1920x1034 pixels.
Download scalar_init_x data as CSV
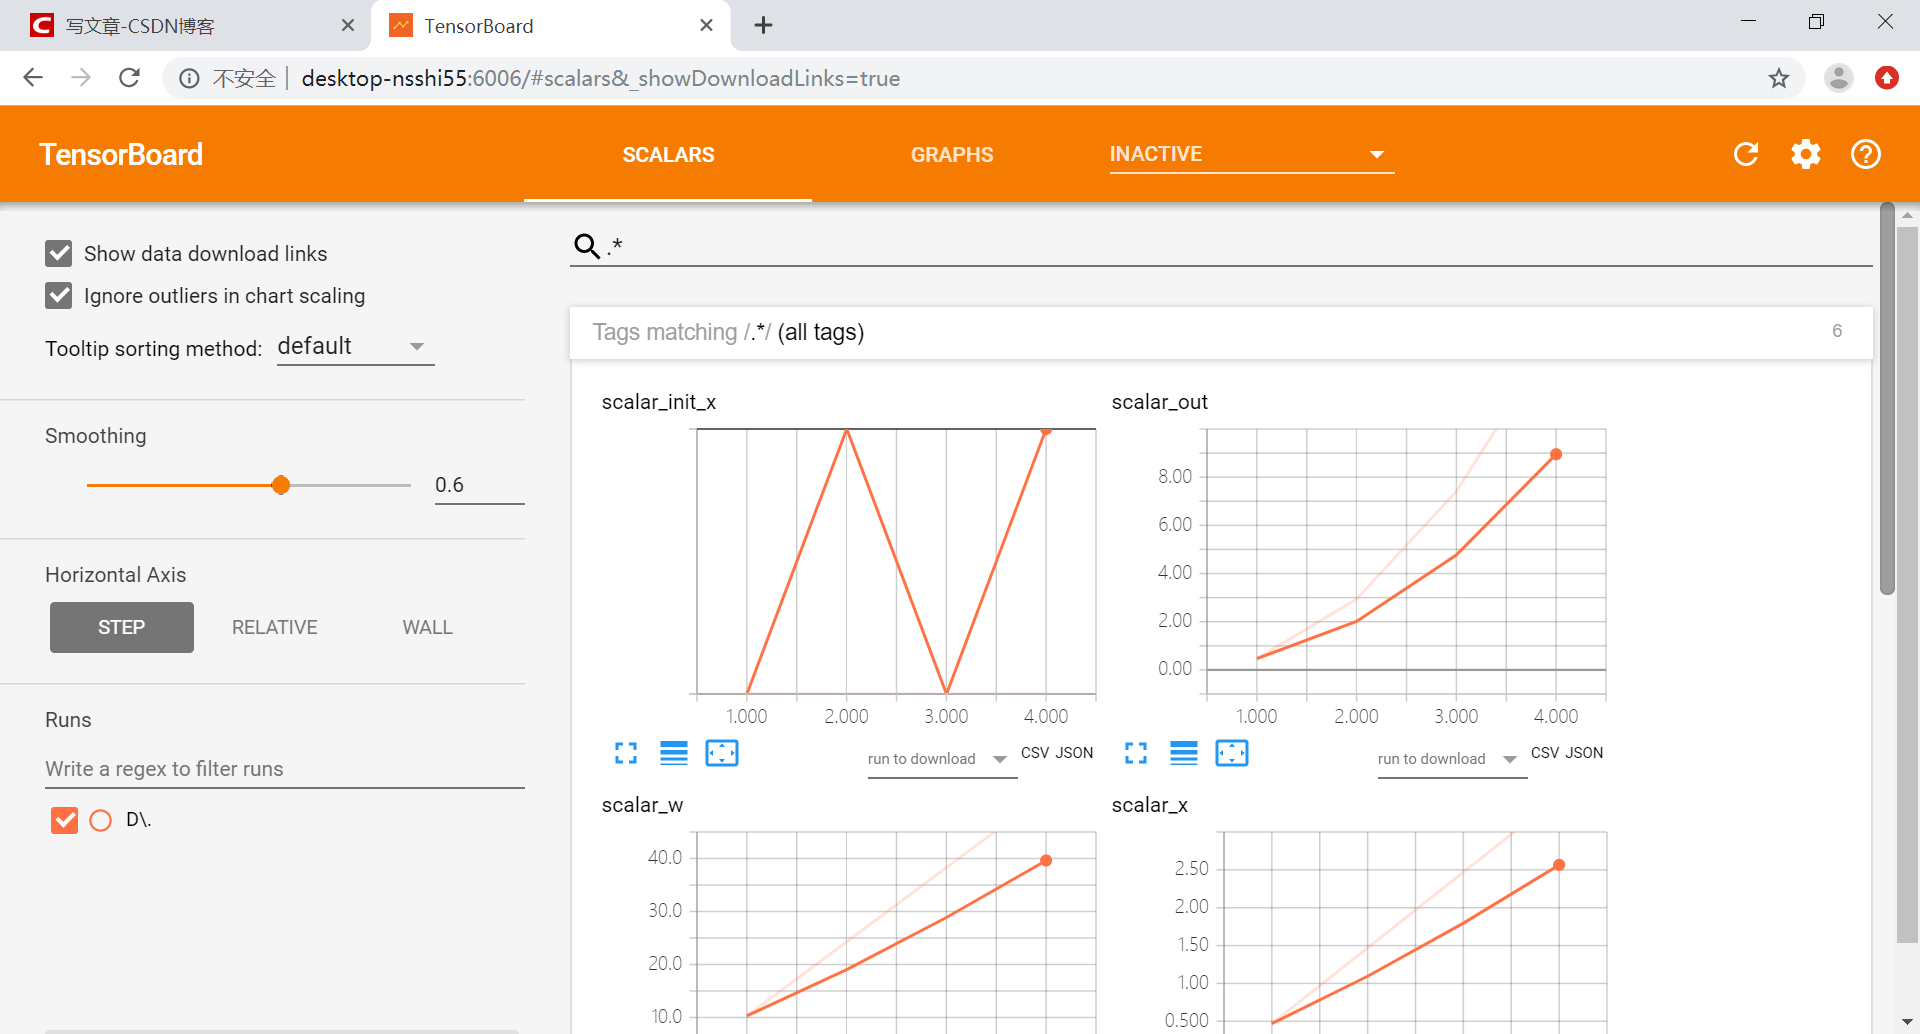pos(1034,752)
